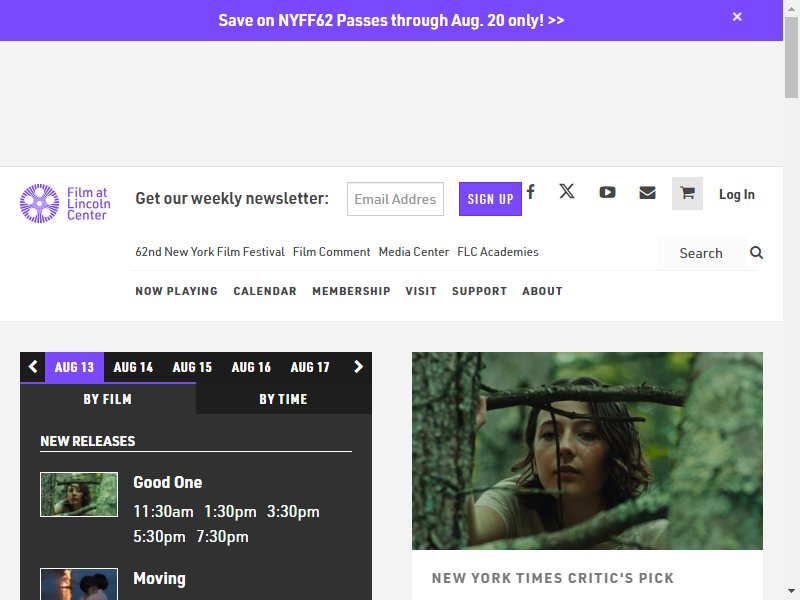The height and width of the screenshot is (600, 800).
Task: Select the AUG 14 date tab
Action: tap(133, 367)
